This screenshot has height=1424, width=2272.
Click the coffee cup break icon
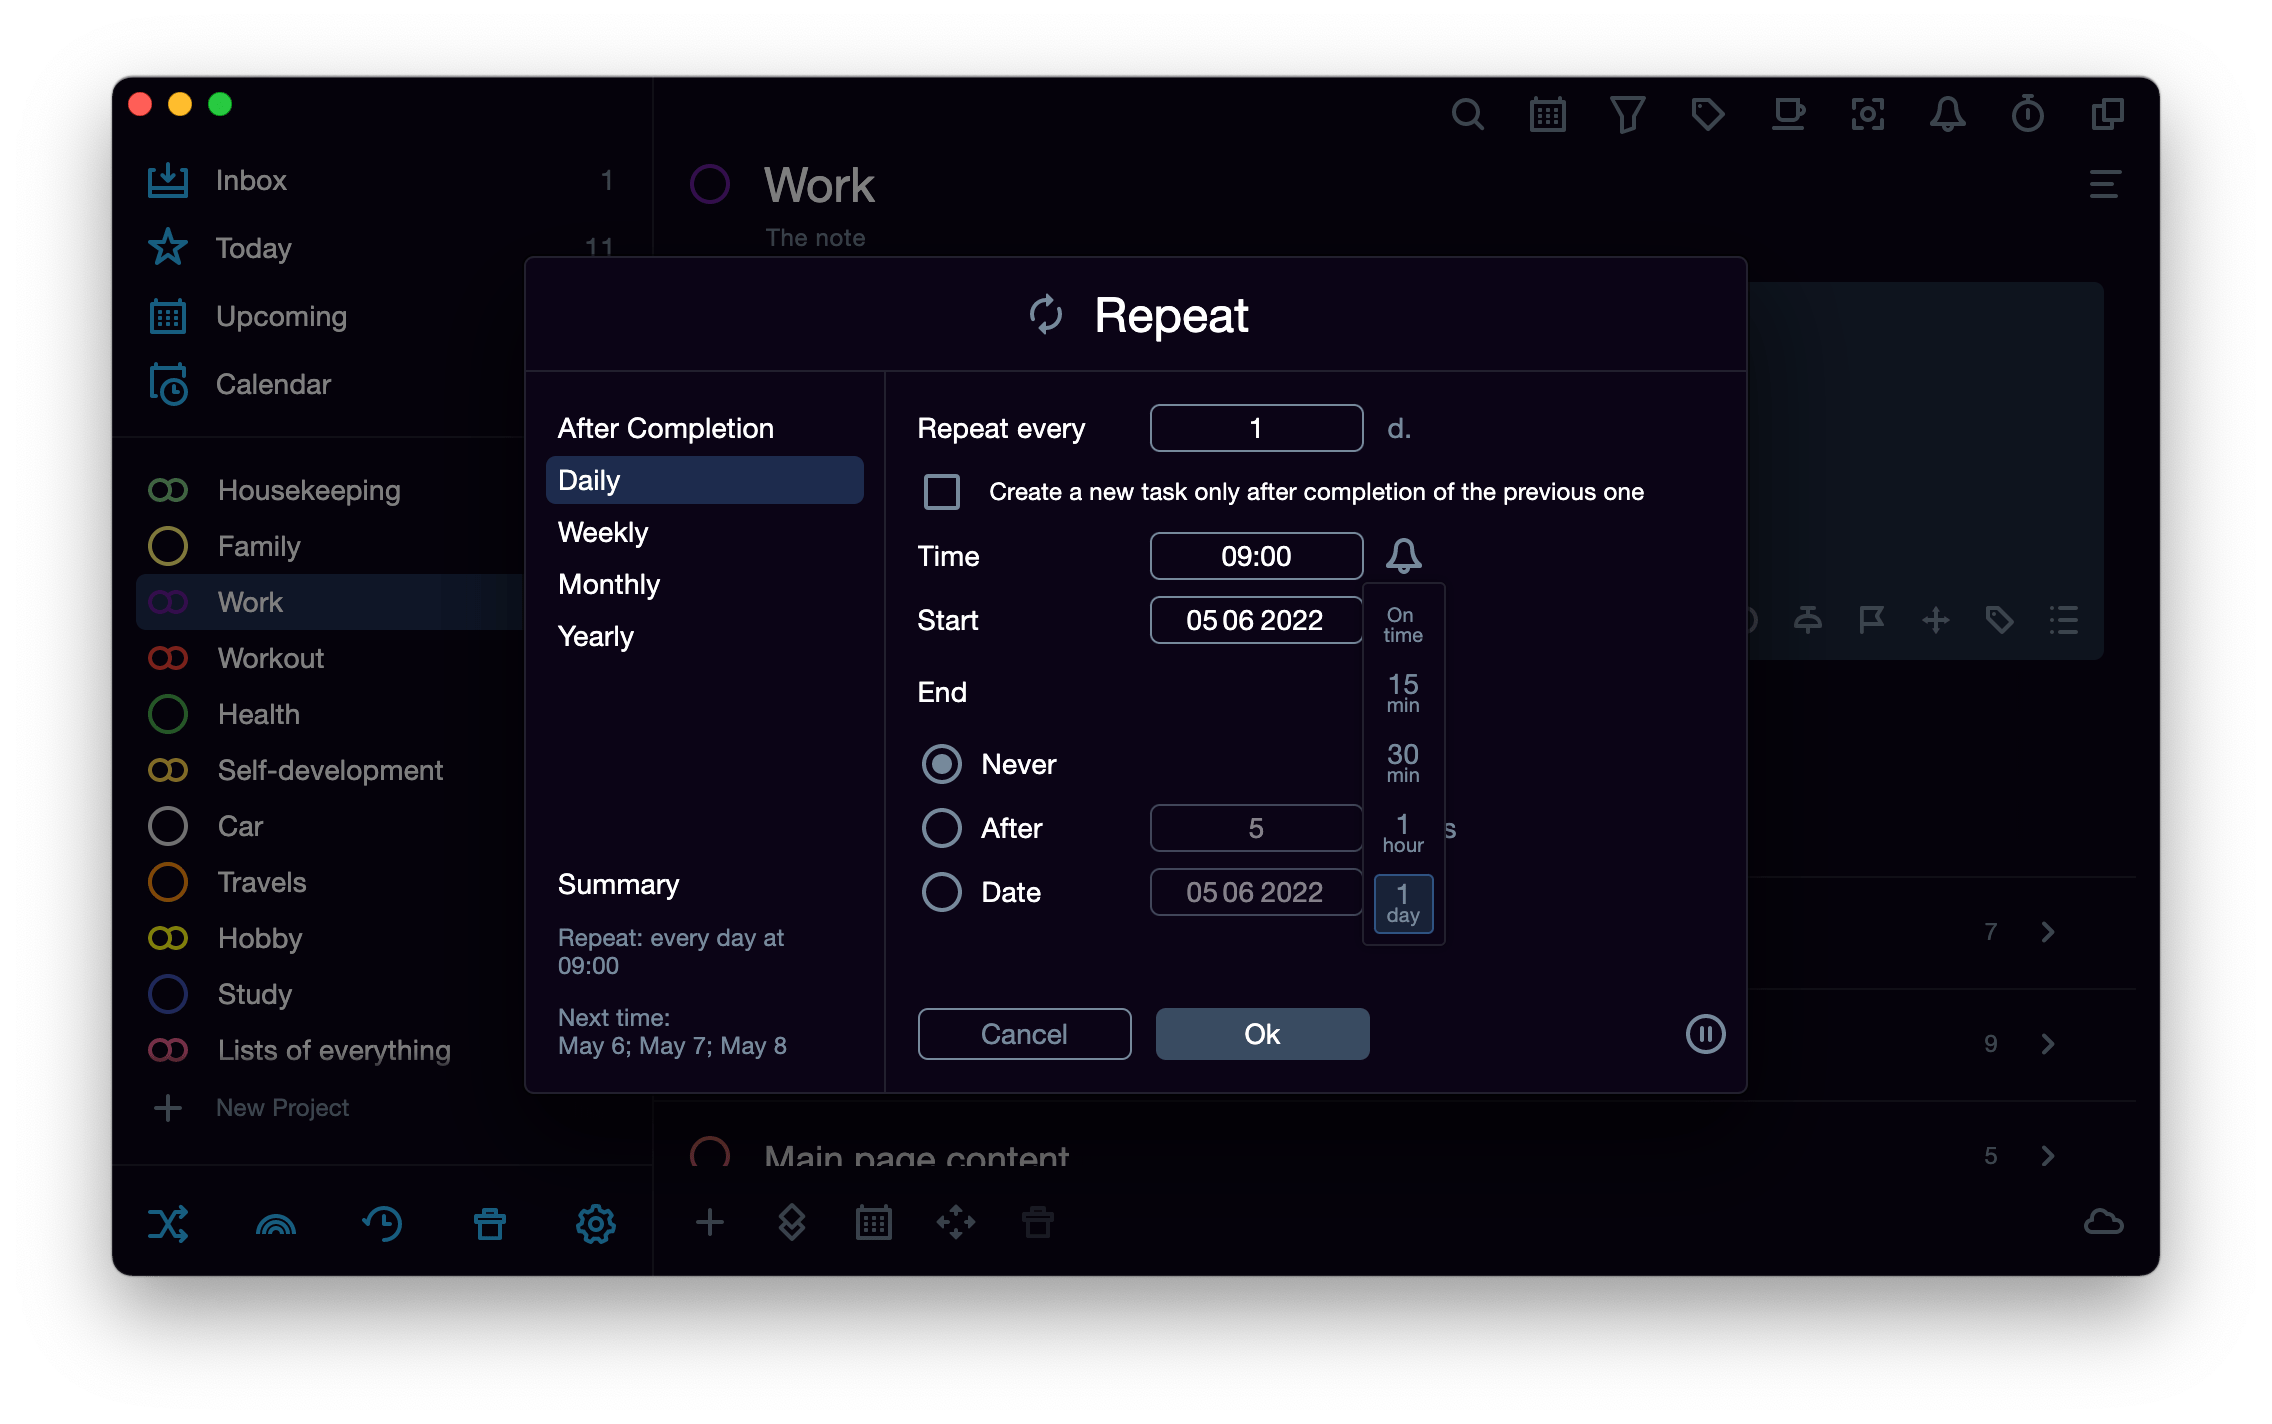[1788, 114]
